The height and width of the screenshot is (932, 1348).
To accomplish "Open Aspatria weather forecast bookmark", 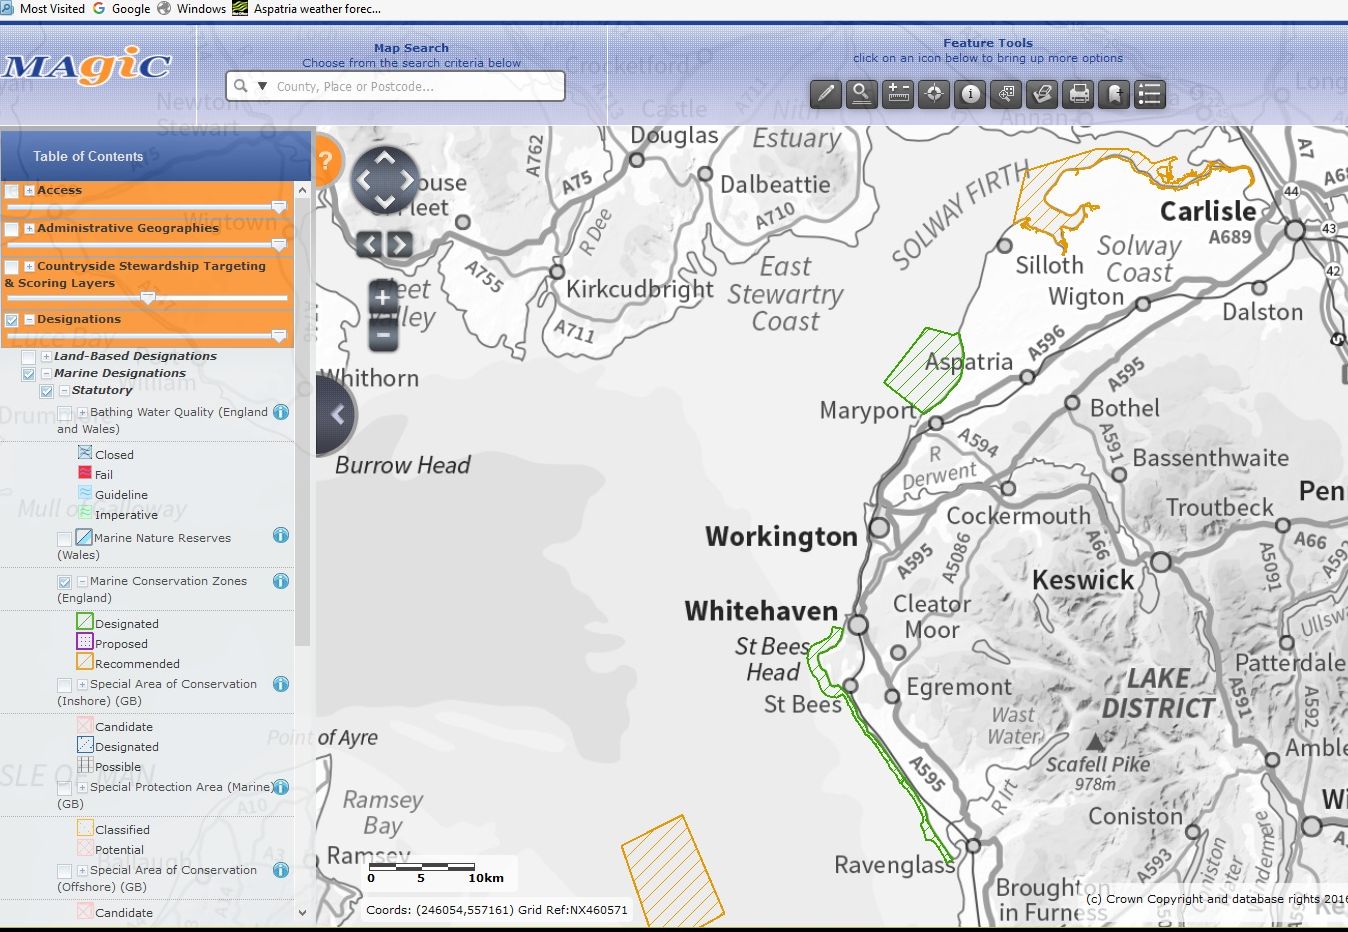I will click(307, 9).
